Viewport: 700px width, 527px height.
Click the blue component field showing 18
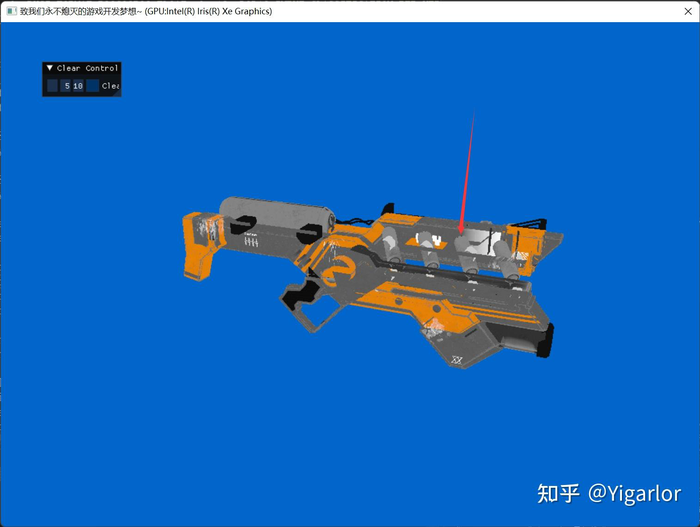click(78, 86)
